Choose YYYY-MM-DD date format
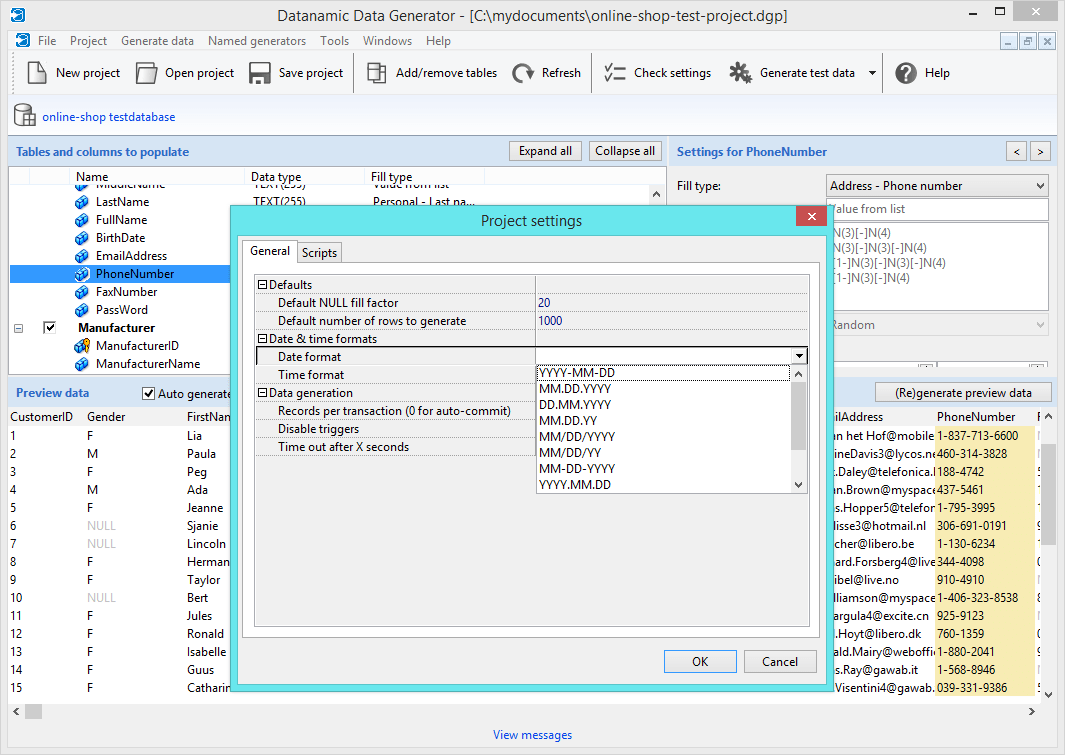This screenshot has height=755, width=1065. 664,373
